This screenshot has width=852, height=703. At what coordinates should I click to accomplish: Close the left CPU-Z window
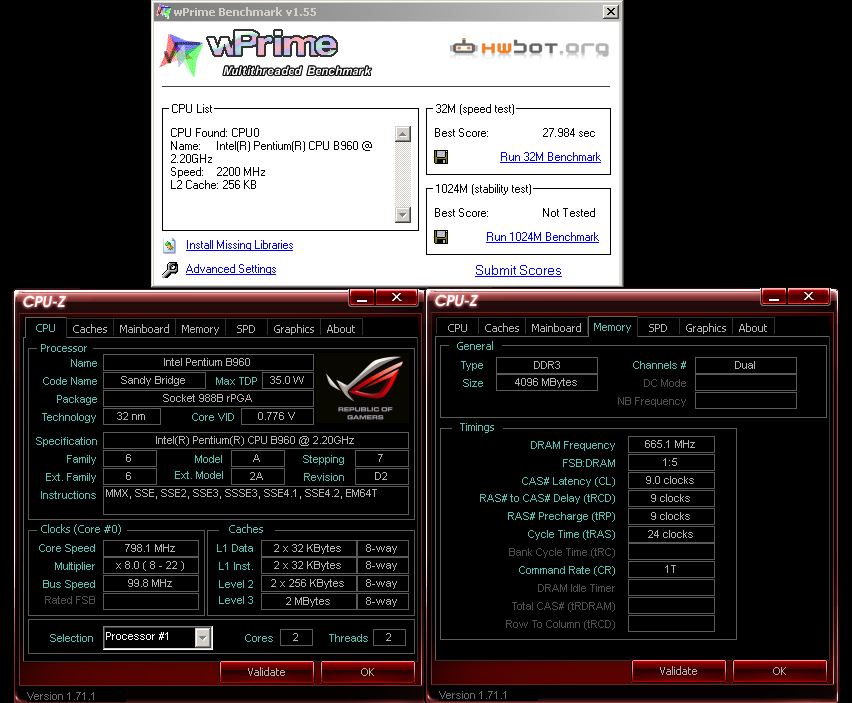[397, 297]
